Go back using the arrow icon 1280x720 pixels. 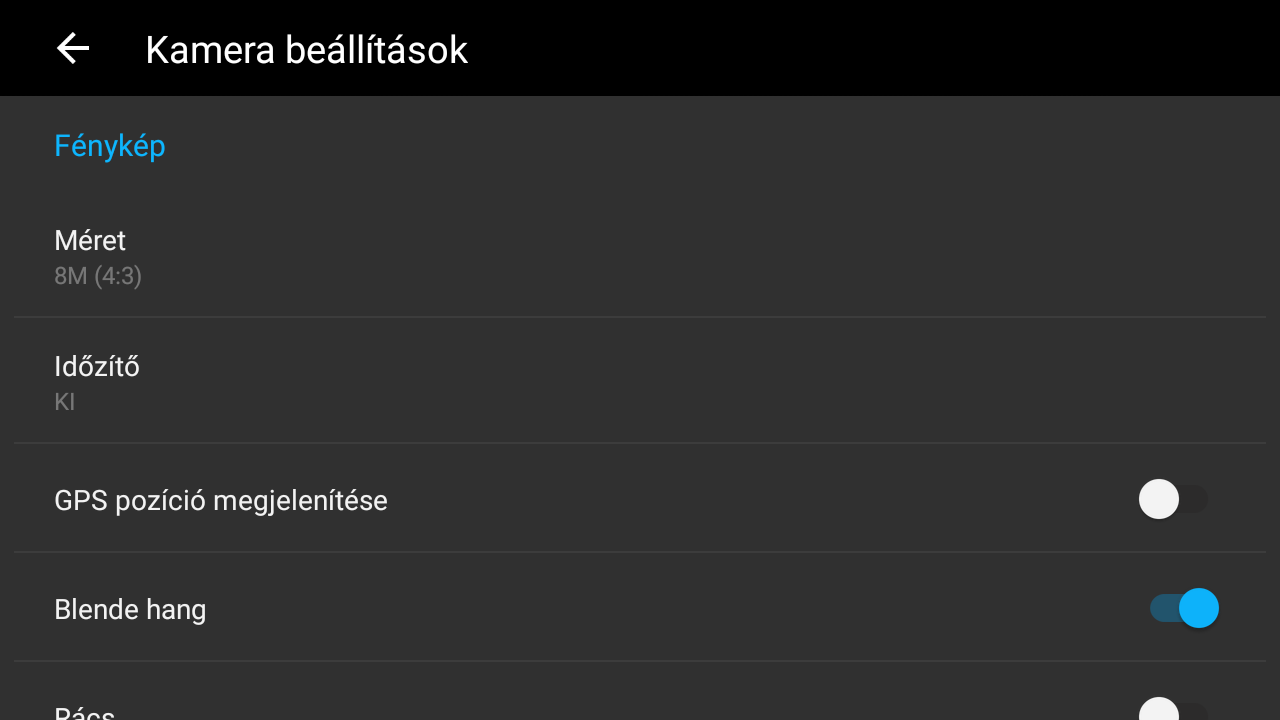[73, 48]
